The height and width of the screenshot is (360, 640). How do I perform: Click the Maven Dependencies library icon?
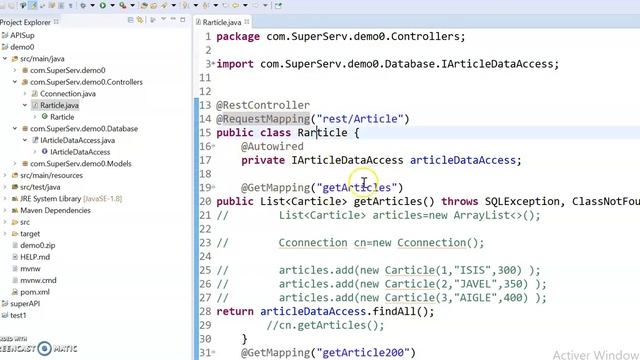tap(15, 211)
